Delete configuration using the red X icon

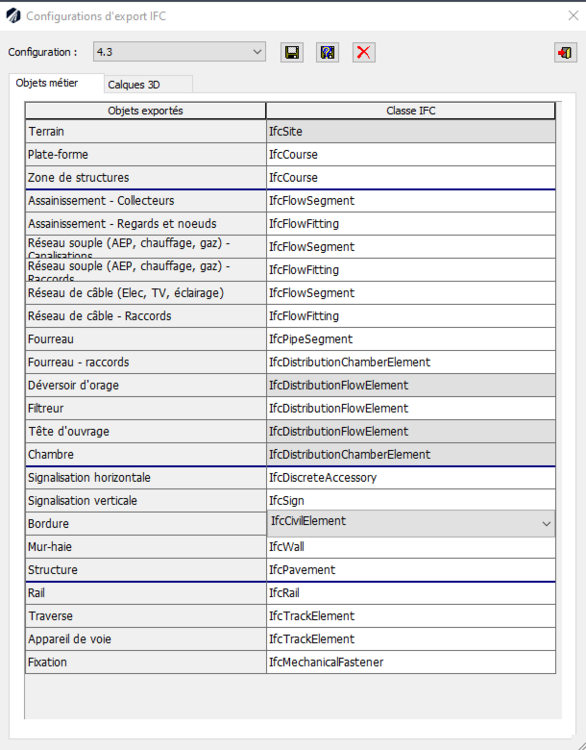[x=364, y=52]
